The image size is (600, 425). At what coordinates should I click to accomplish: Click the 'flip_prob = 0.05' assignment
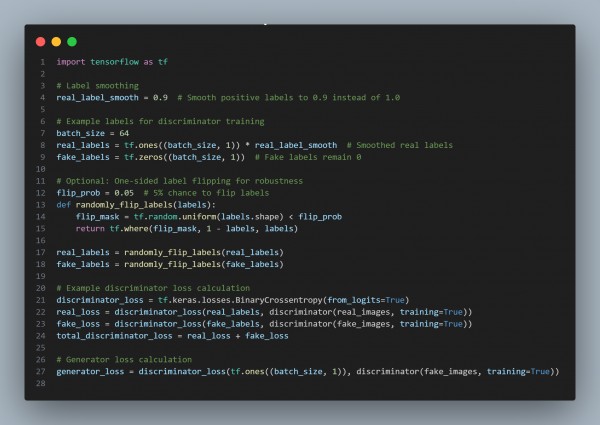95,193
